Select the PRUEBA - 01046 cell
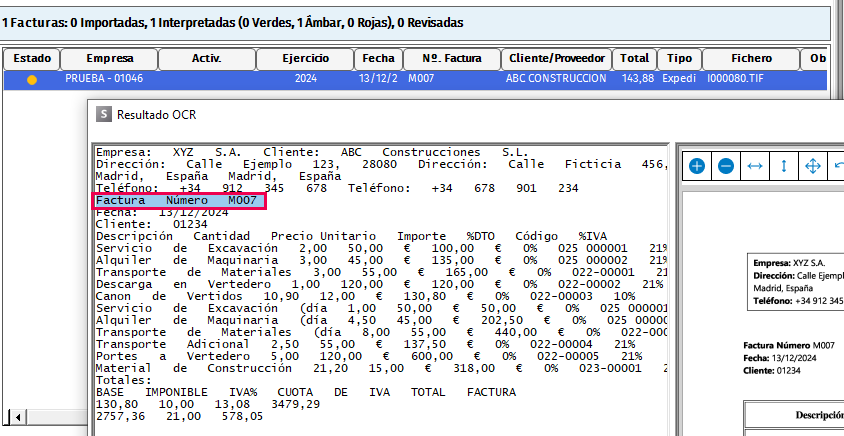844x436 pixels. 104,79
